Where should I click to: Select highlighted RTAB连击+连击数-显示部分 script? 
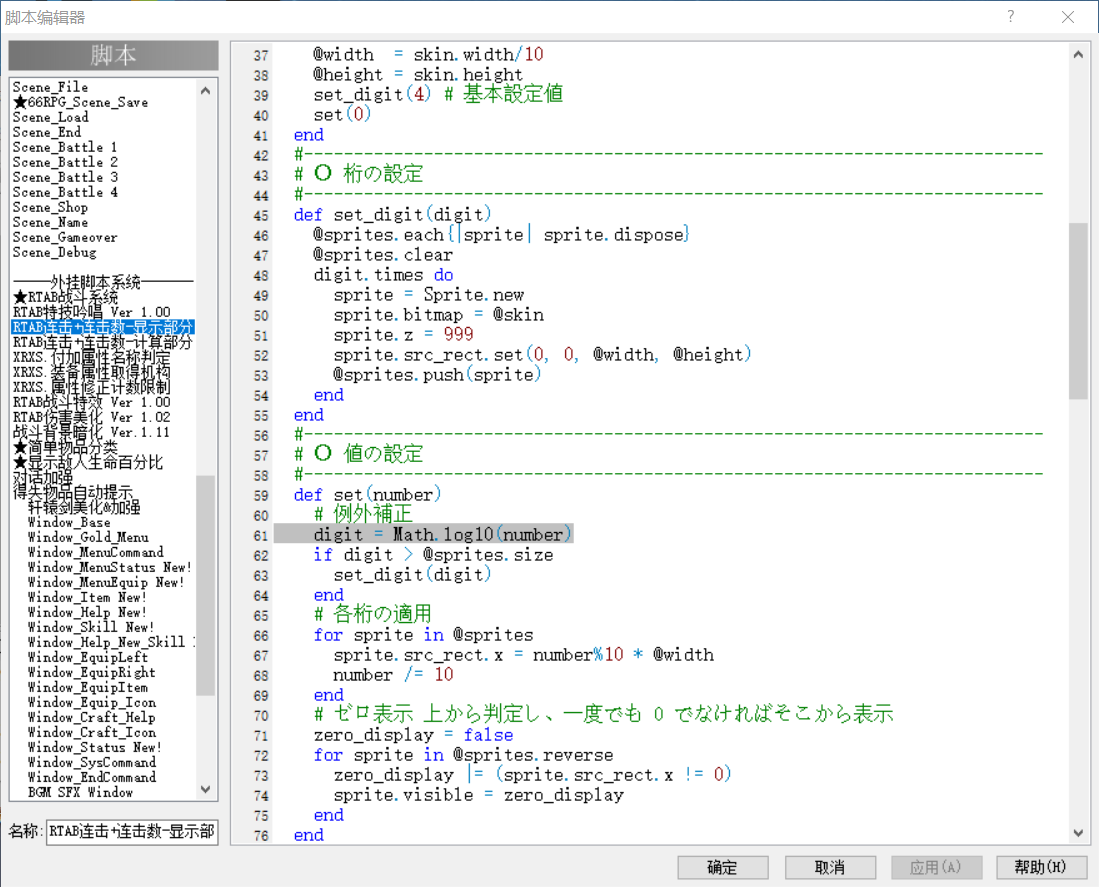103,327
